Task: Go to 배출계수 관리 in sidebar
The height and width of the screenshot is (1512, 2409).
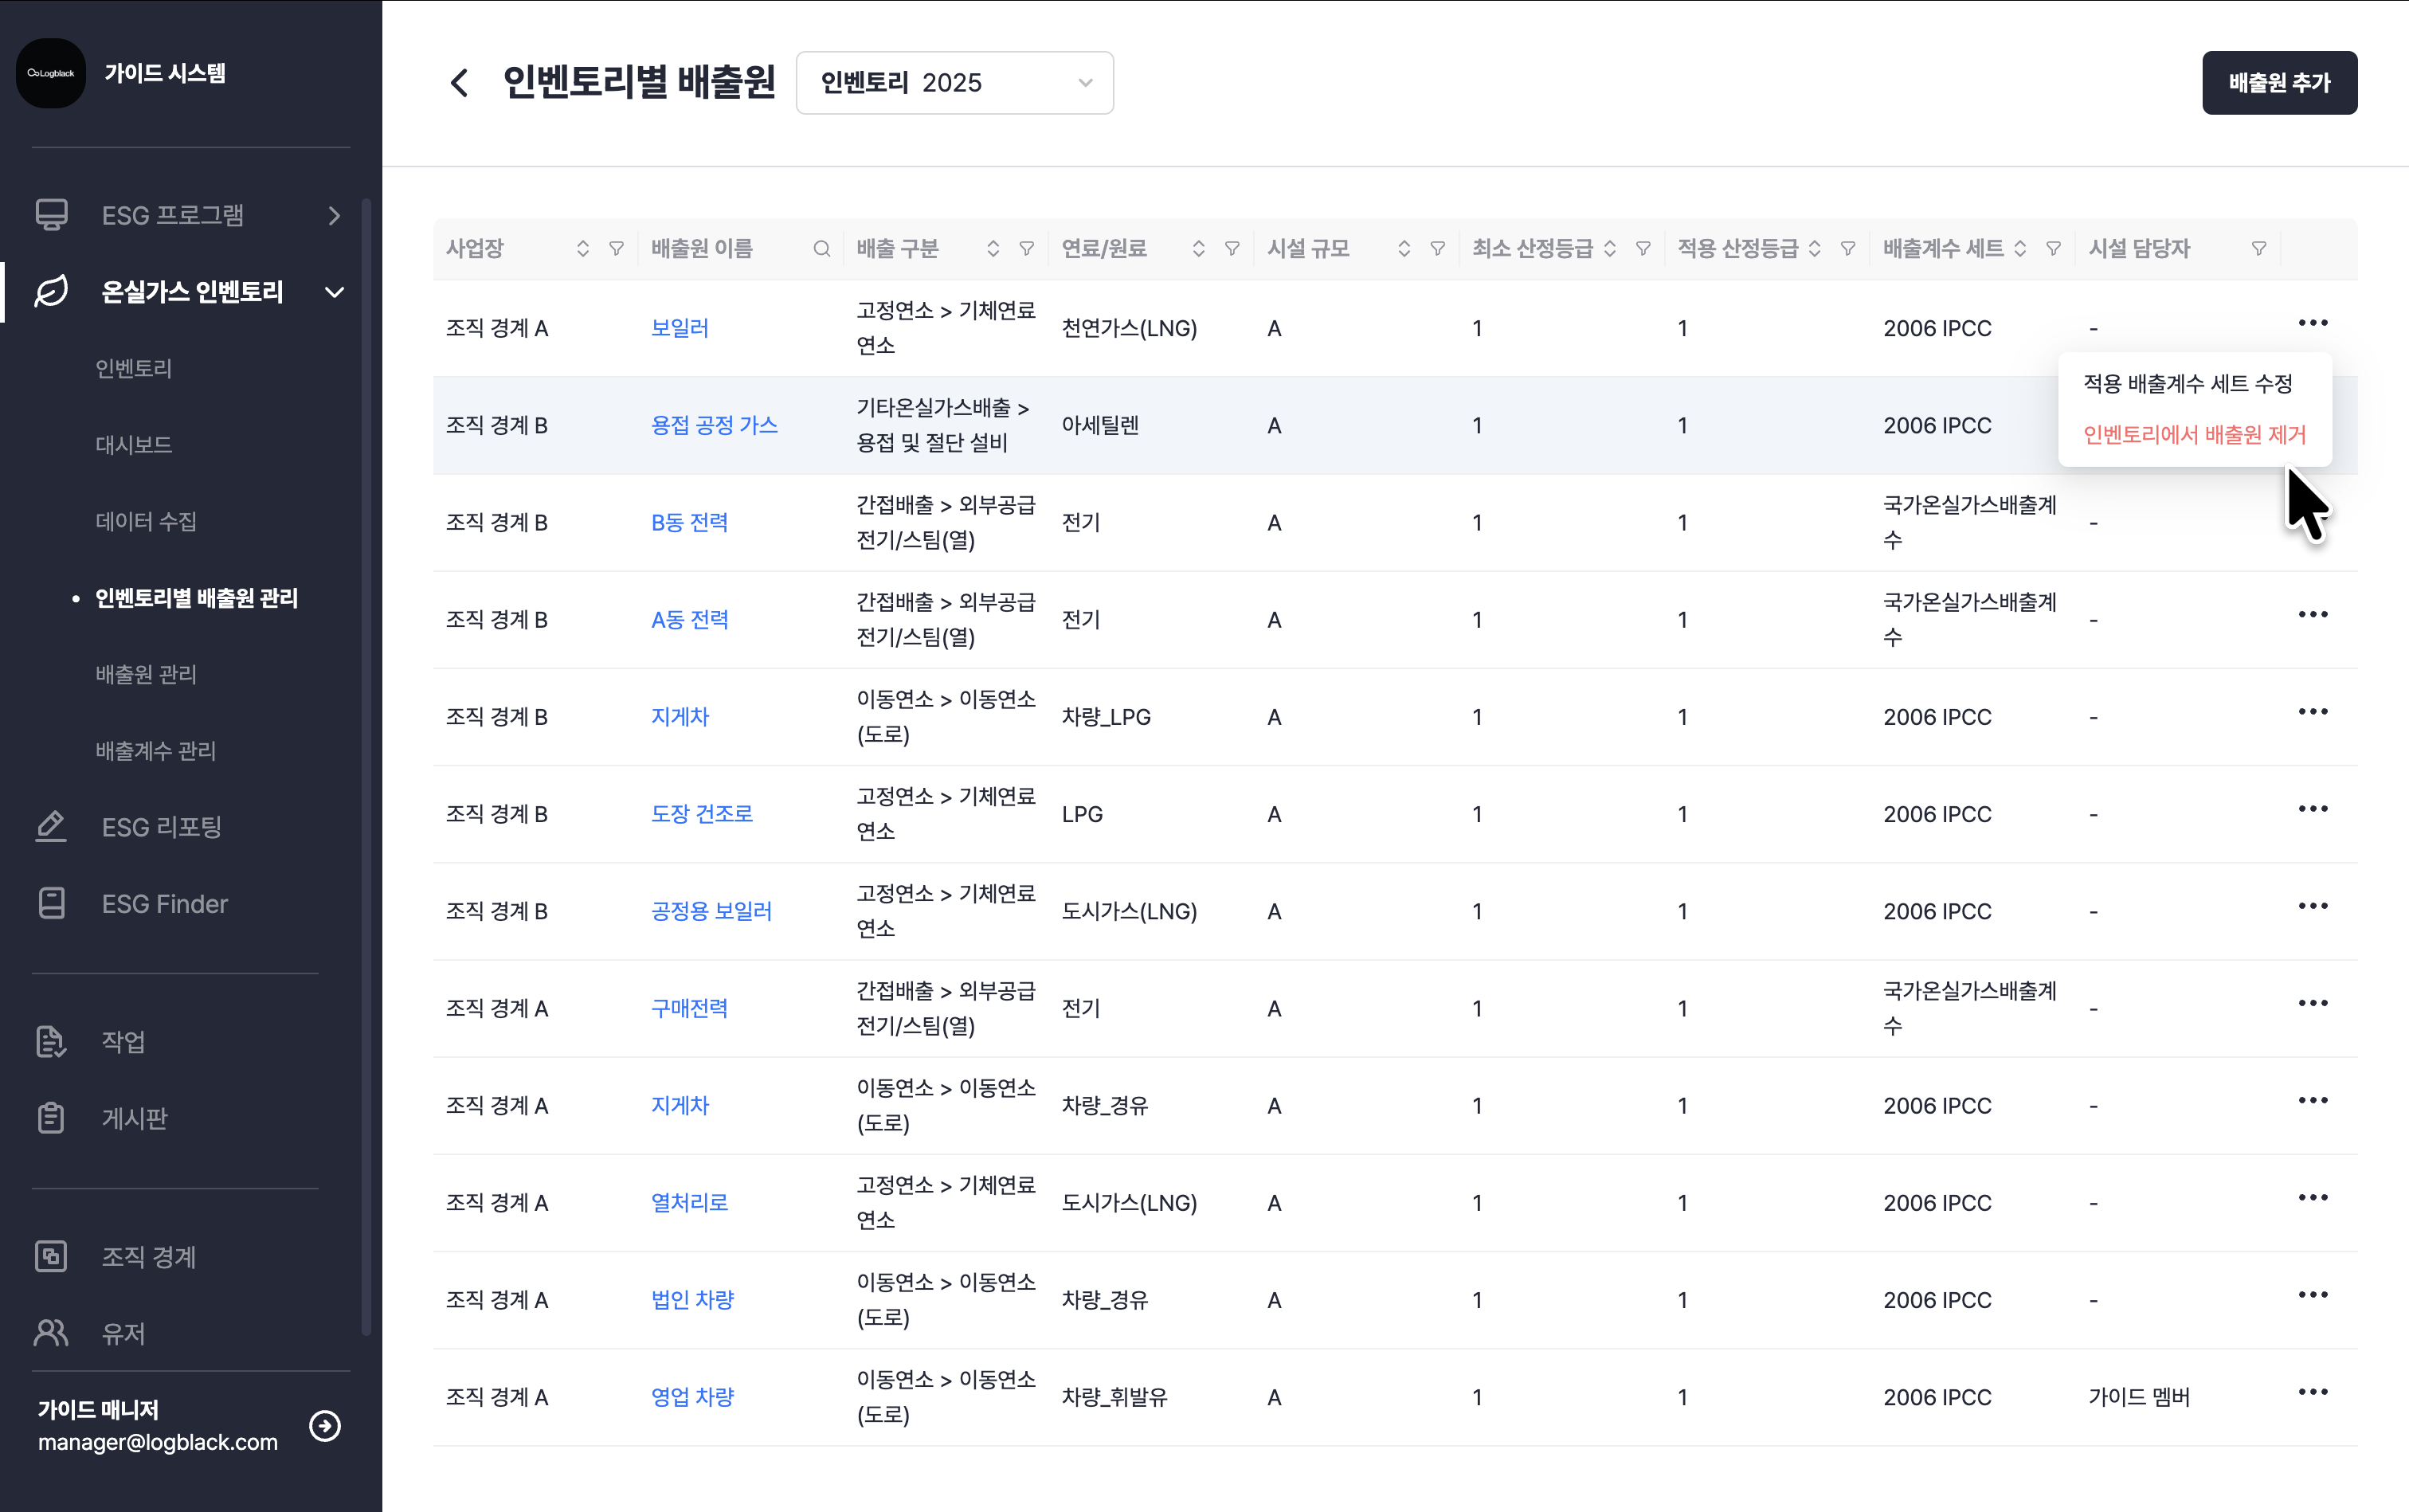Action: [155, 751]
